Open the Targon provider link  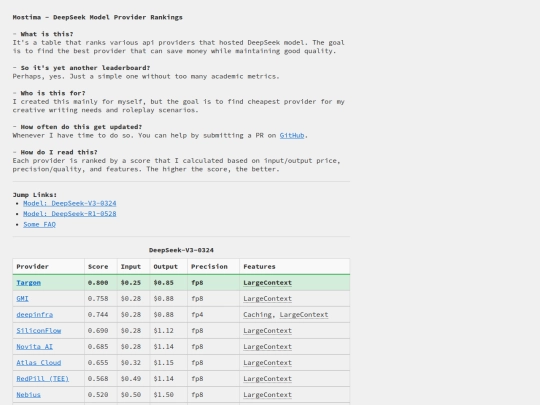tap(29, 283)
